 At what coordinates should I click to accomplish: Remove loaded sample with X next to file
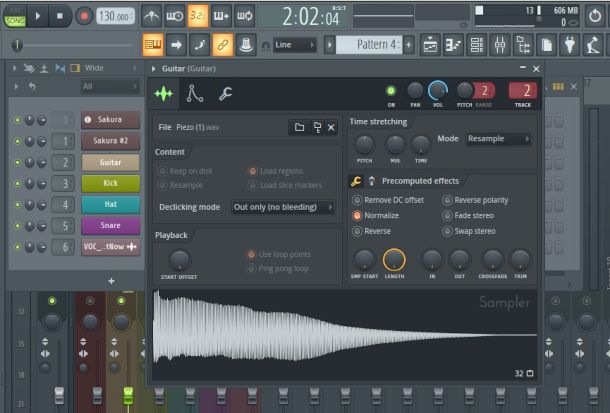(331, 128)
